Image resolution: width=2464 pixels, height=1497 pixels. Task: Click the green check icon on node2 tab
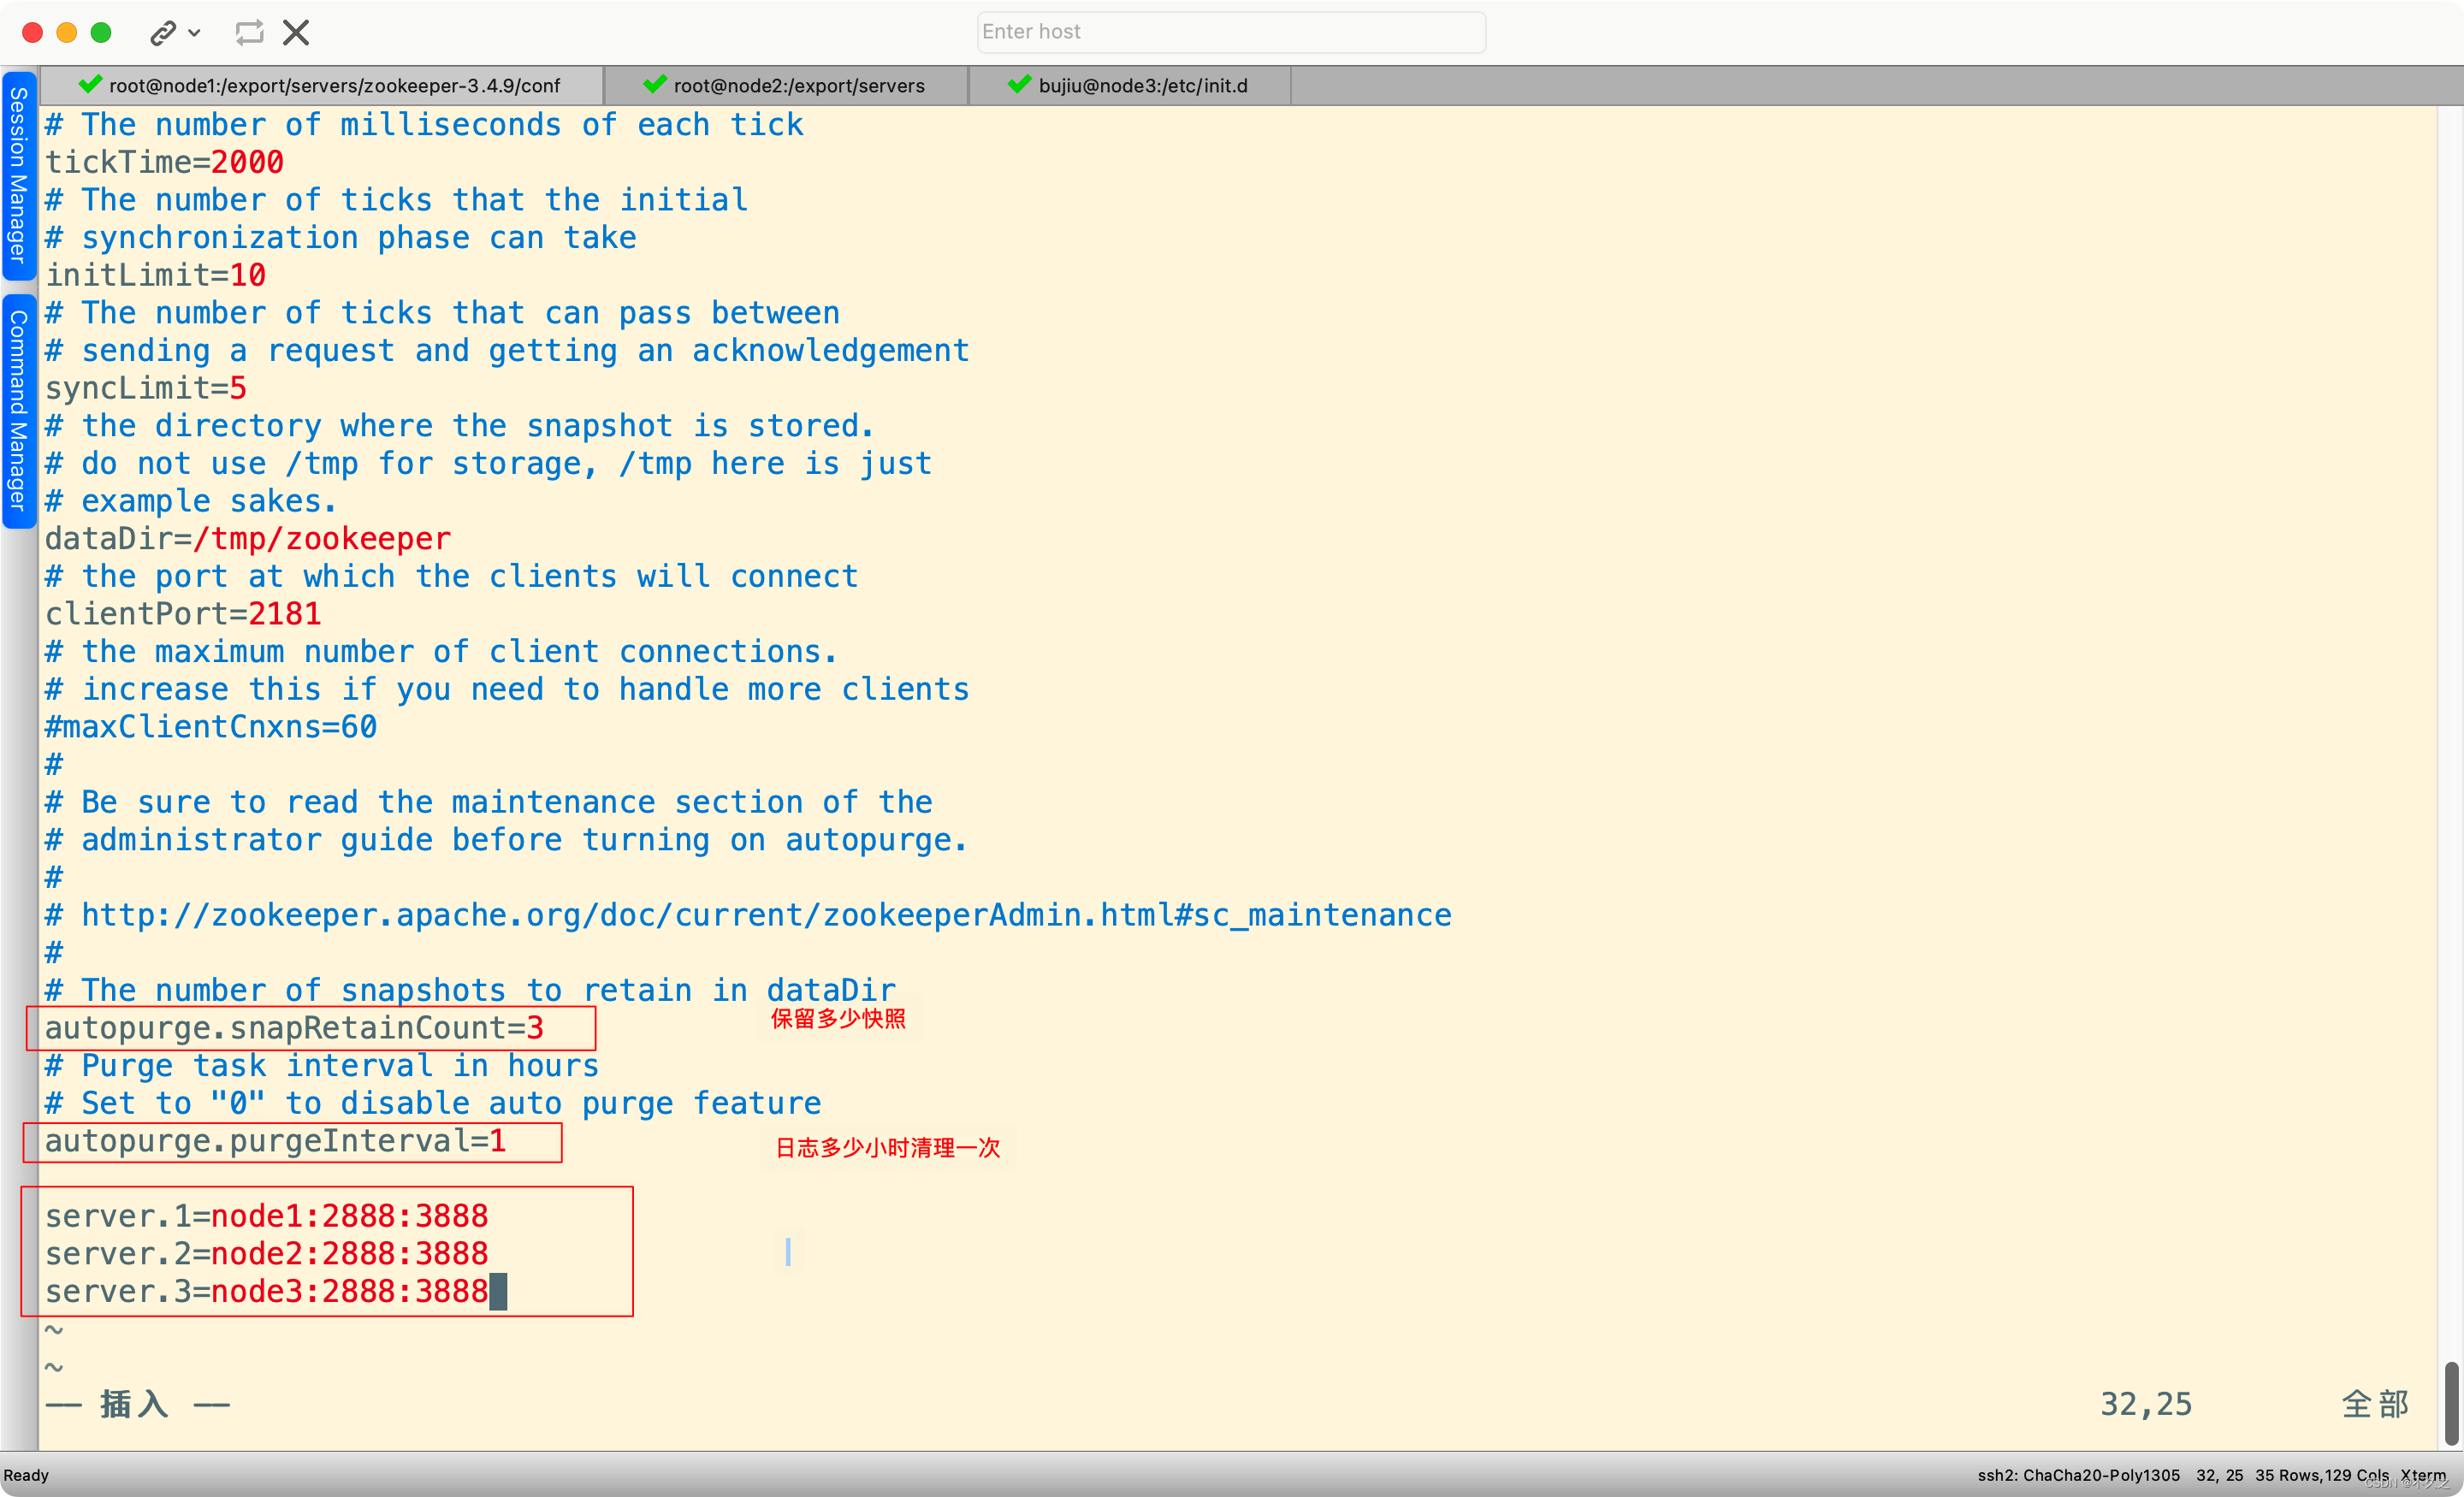[x=655, y=85]
